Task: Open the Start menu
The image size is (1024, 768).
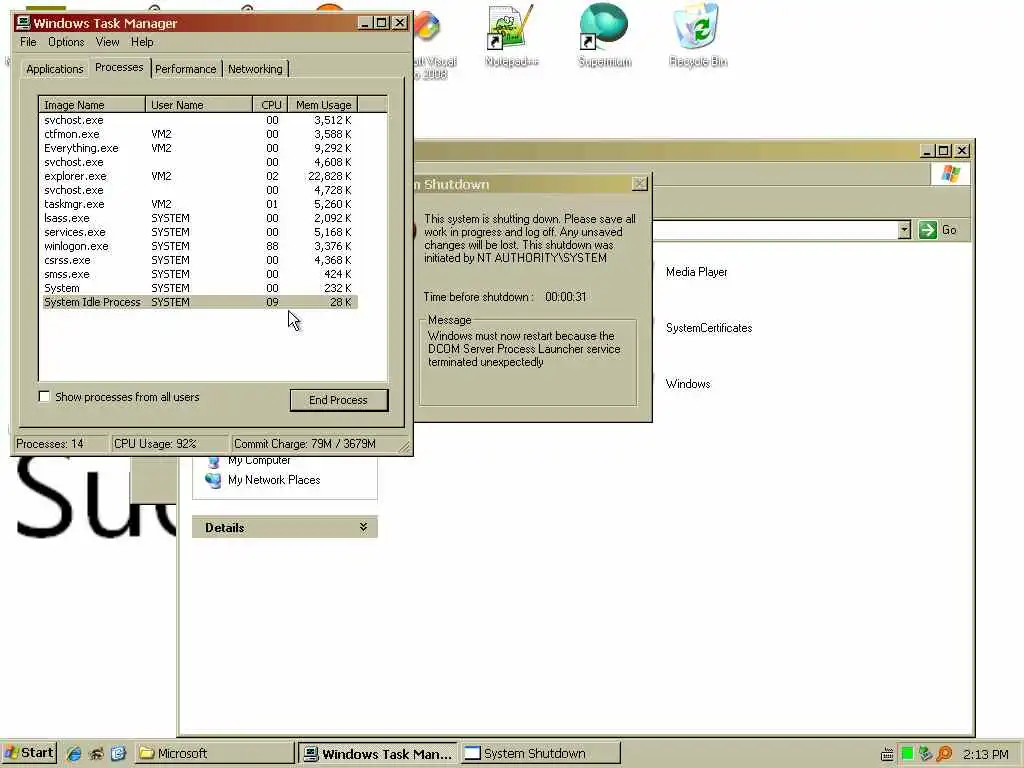Action: [x=29, y=753]
